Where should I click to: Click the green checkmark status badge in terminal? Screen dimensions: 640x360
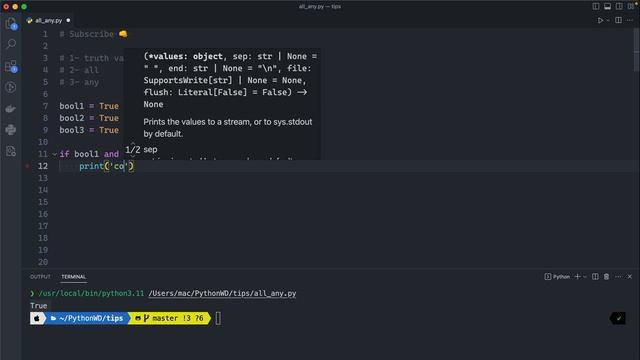tap(618, 318)
